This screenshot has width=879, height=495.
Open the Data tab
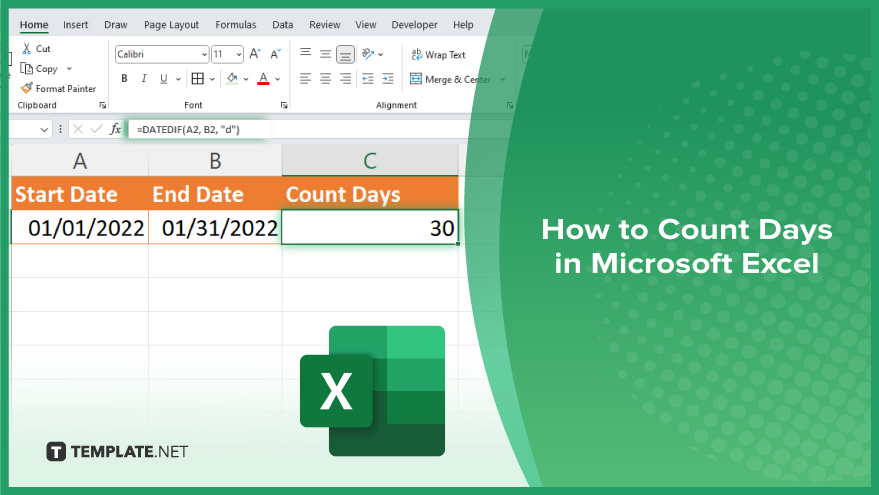pyautogui.click(x=283, y=25)
